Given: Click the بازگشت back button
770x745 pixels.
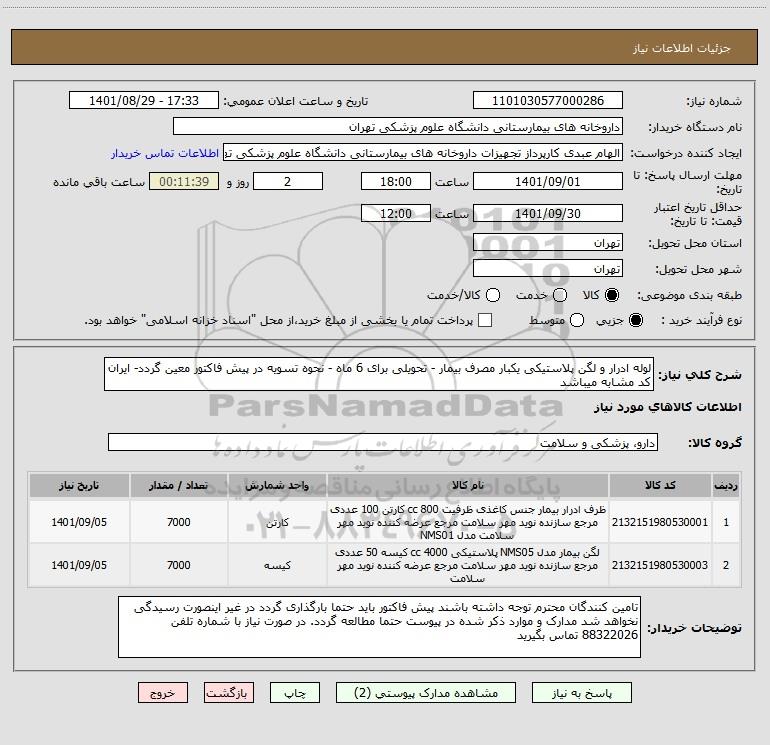Looking at the screenshot, I should tap(229, 692).
